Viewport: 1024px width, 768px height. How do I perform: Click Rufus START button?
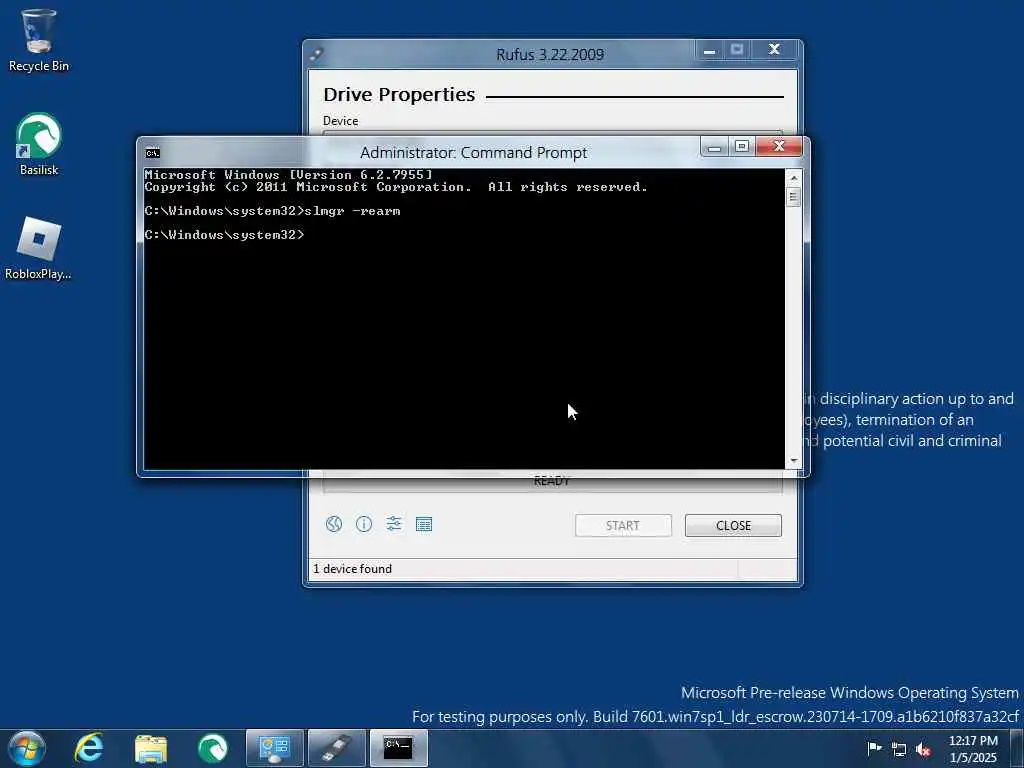point(623,526)
